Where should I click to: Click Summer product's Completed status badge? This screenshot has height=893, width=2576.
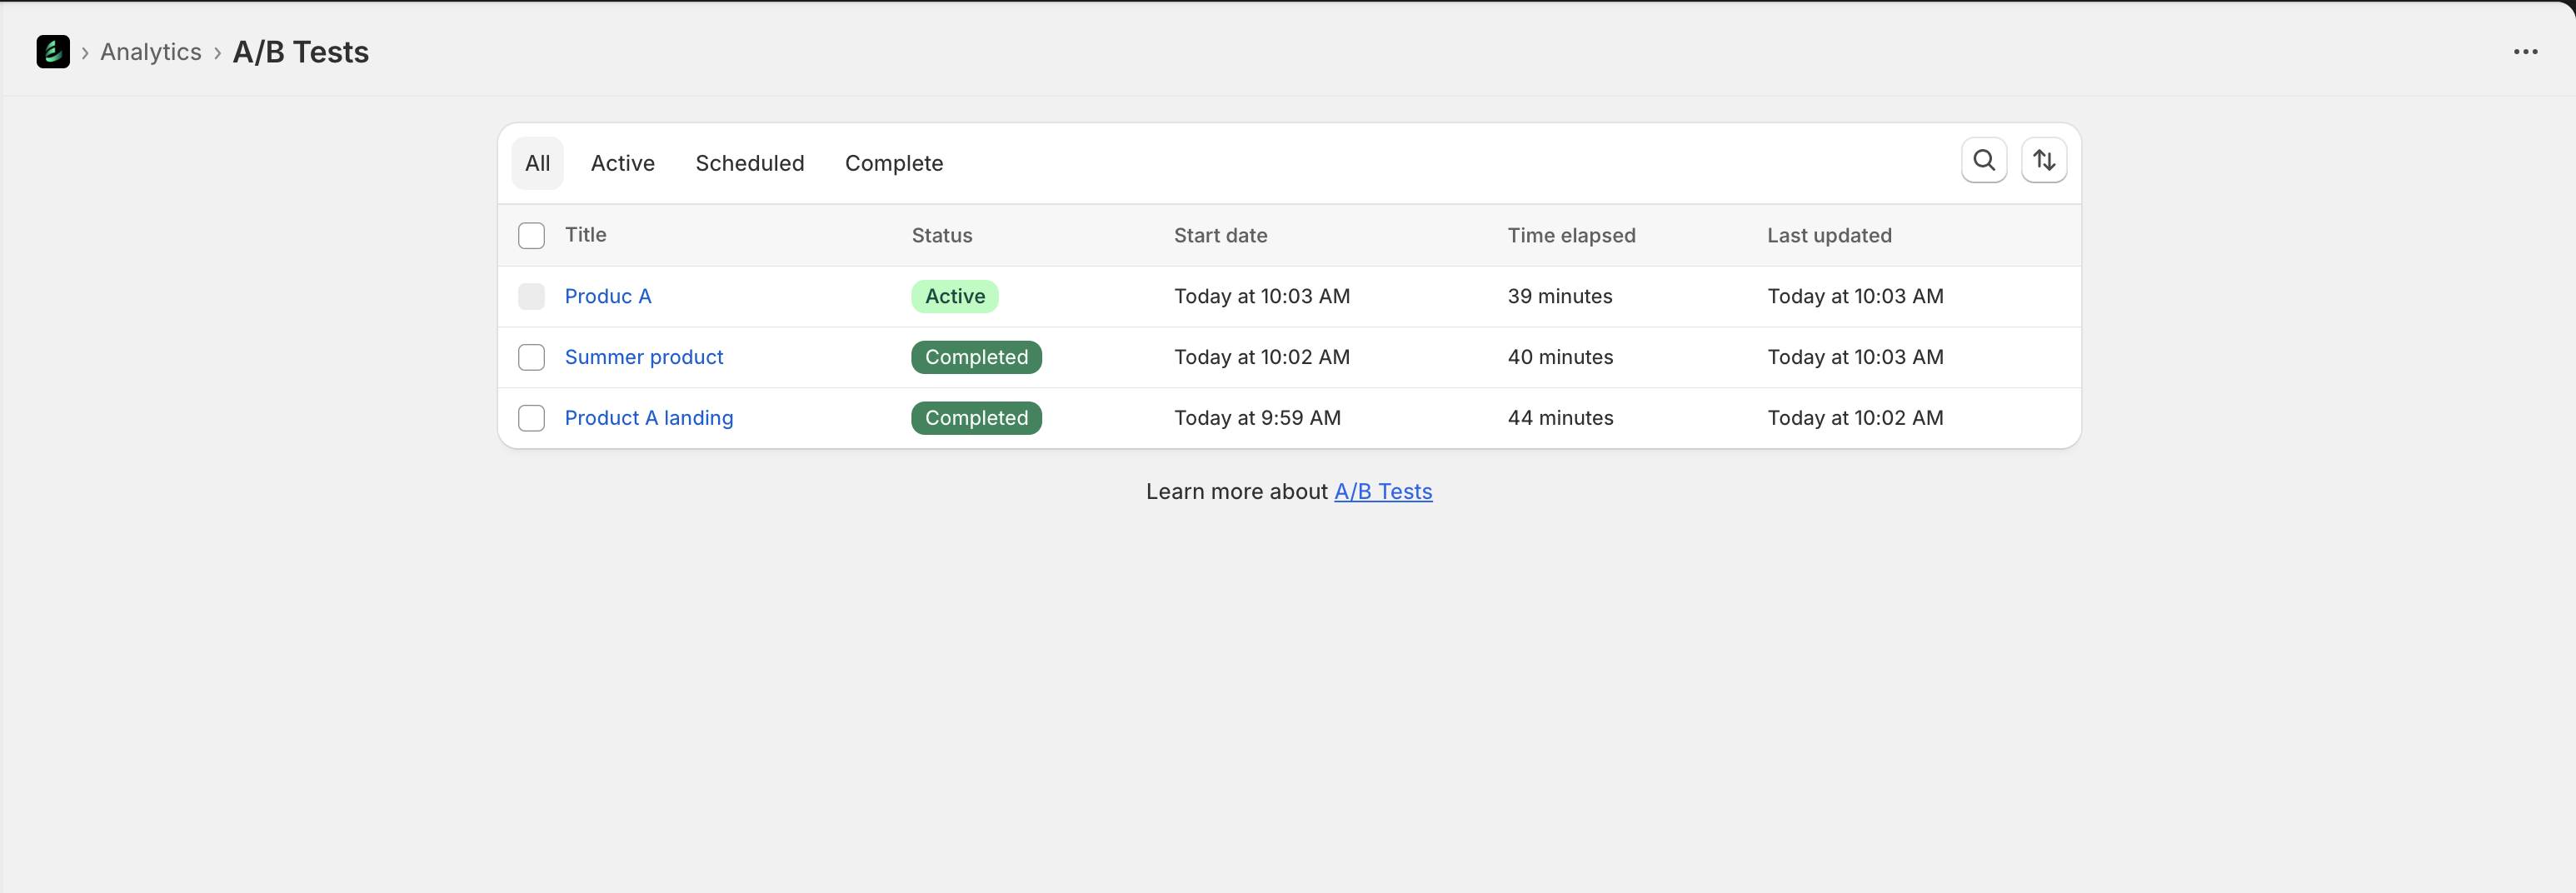975,358
